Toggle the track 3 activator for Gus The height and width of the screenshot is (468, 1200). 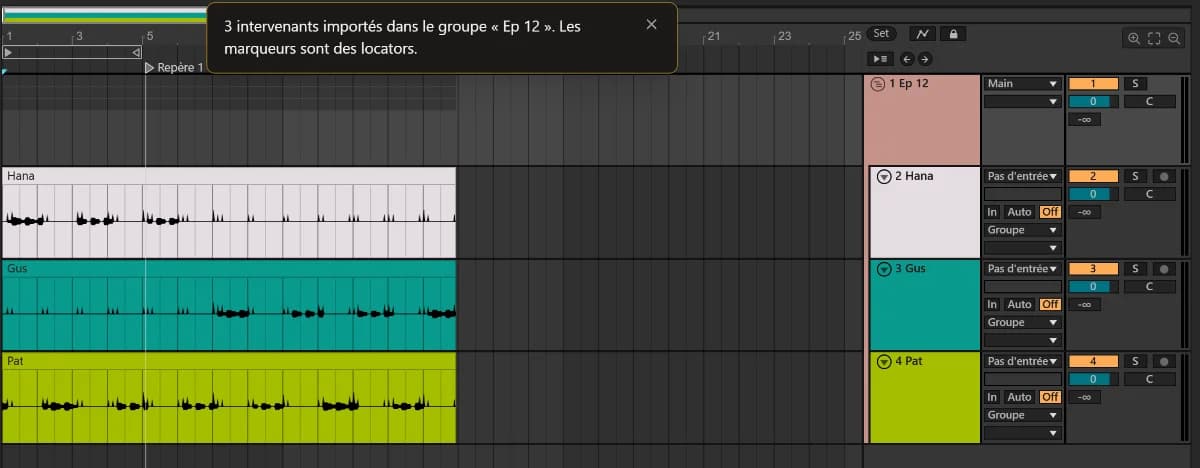pos(1092,269)
